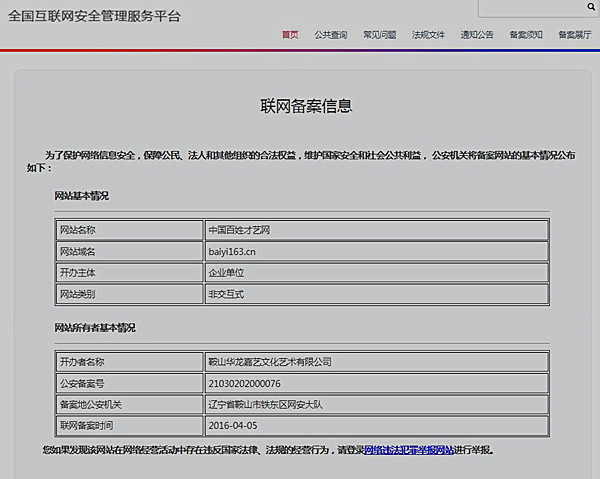Open the 常见问题 page
This screenshot has height=479, width=600.
pos(380,35)
